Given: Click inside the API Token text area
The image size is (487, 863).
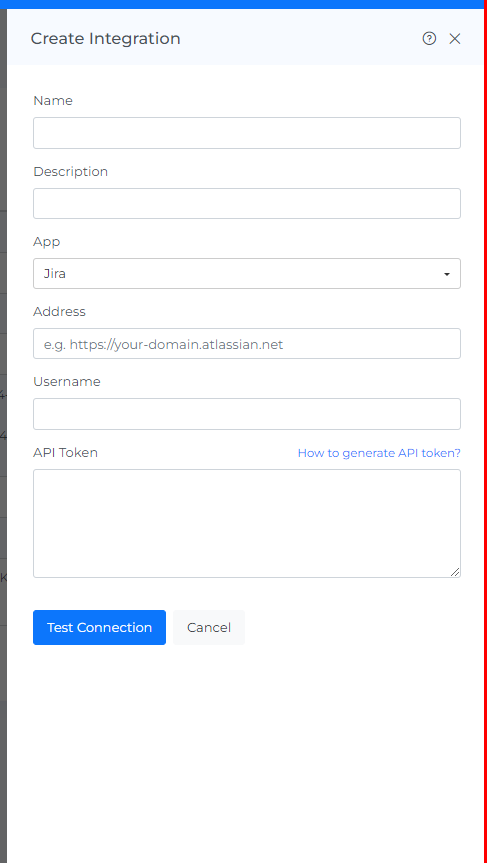Looking at the screenshot, I should tap(247, 523).
